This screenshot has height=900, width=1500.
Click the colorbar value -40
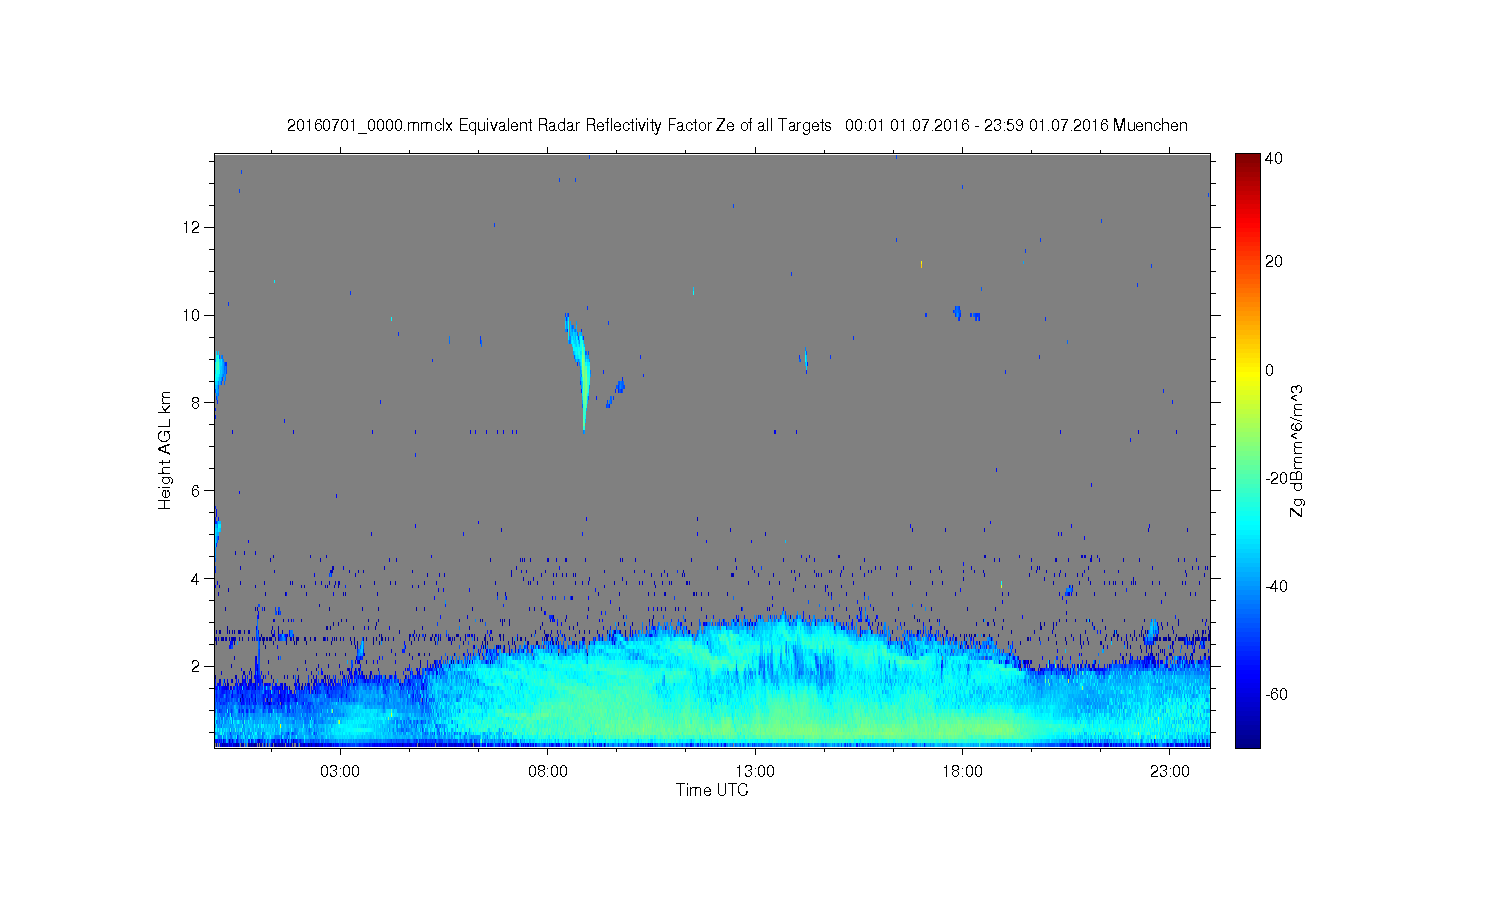[1276, 586]
